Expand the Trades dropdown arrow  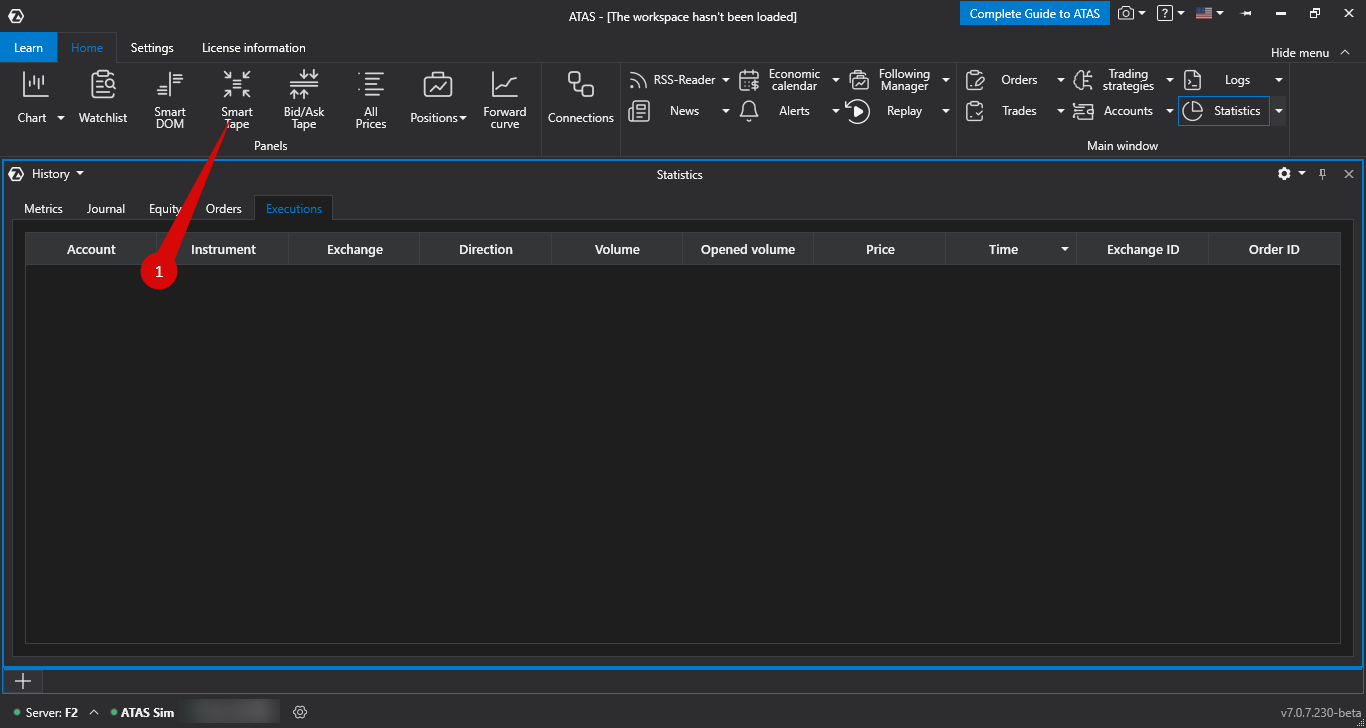tap(1061, 111)
